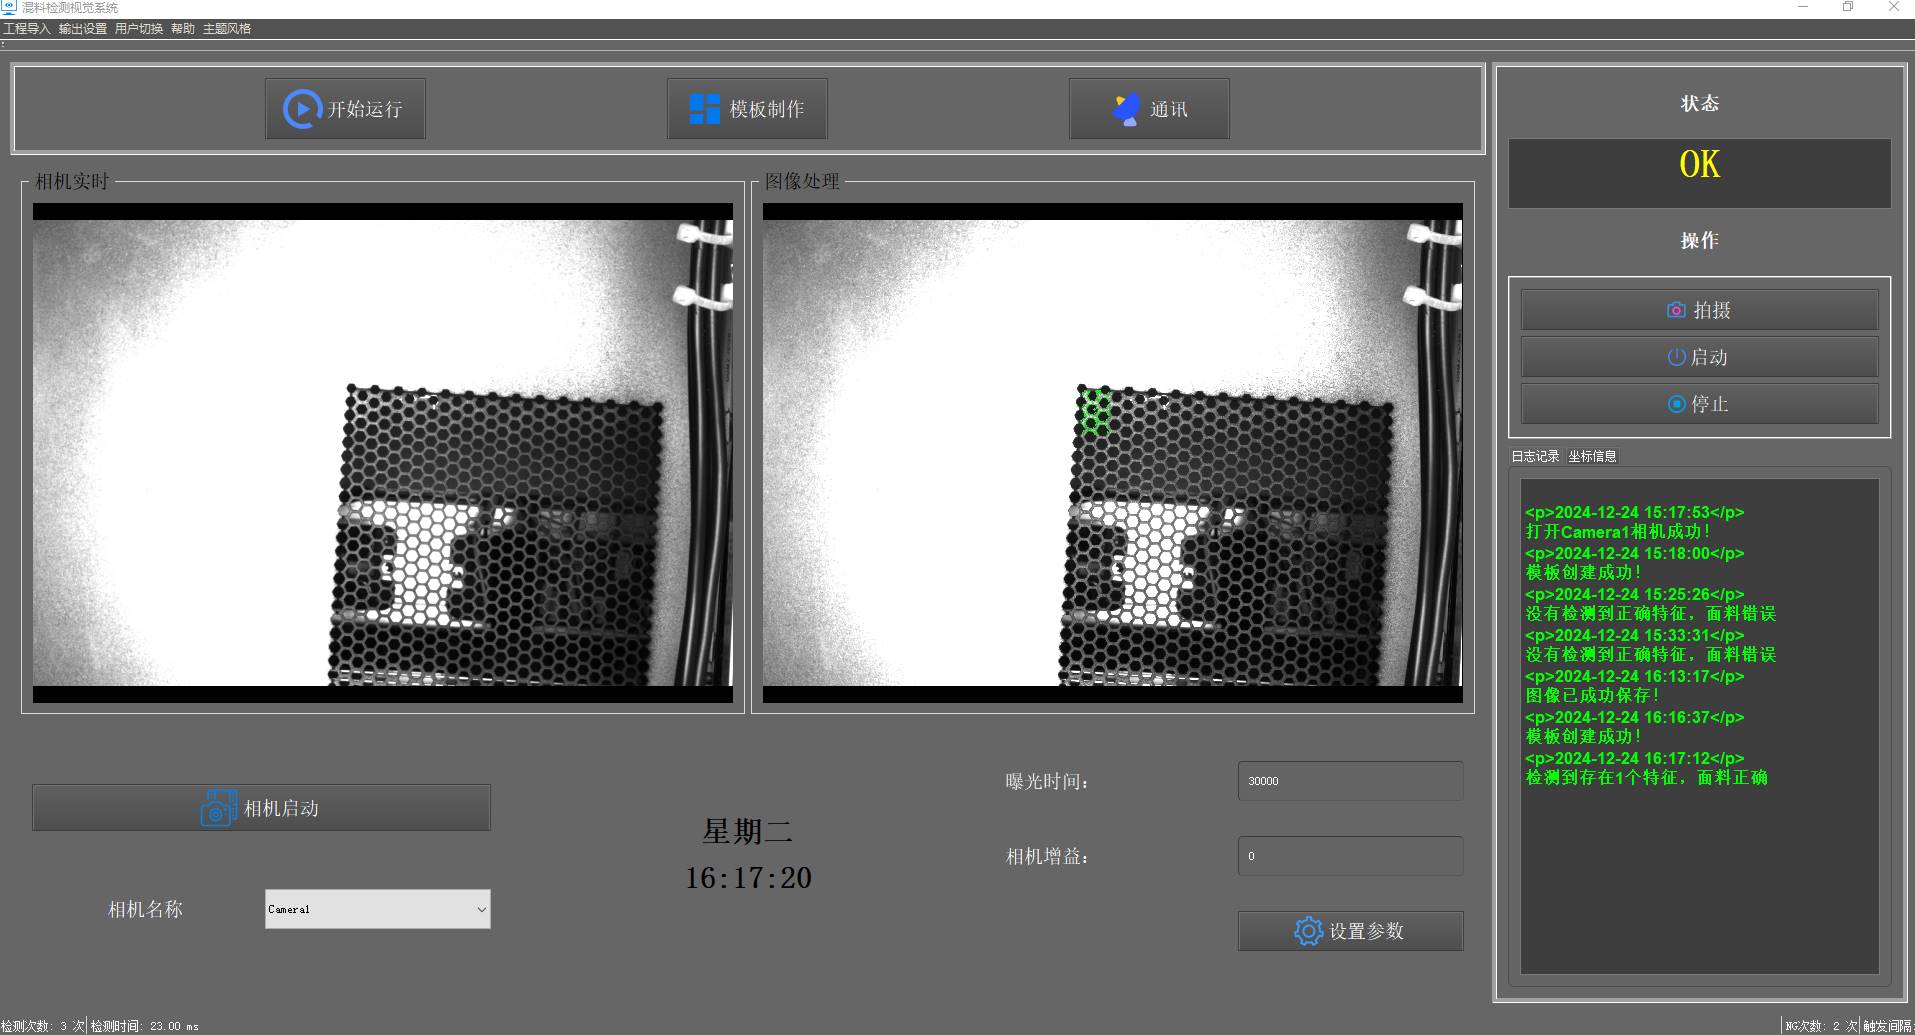Click the camera icon beside 拍摄

point(1676,310)
